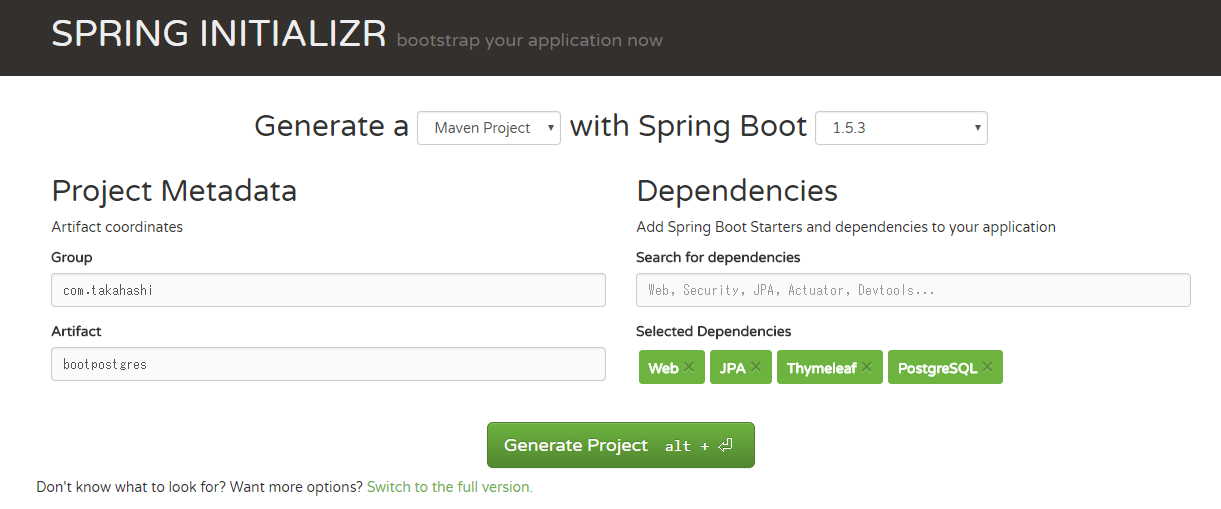Remove the JPA dependency with its X
Screen dimensions: 1221x509
click(x=756, y=367)
